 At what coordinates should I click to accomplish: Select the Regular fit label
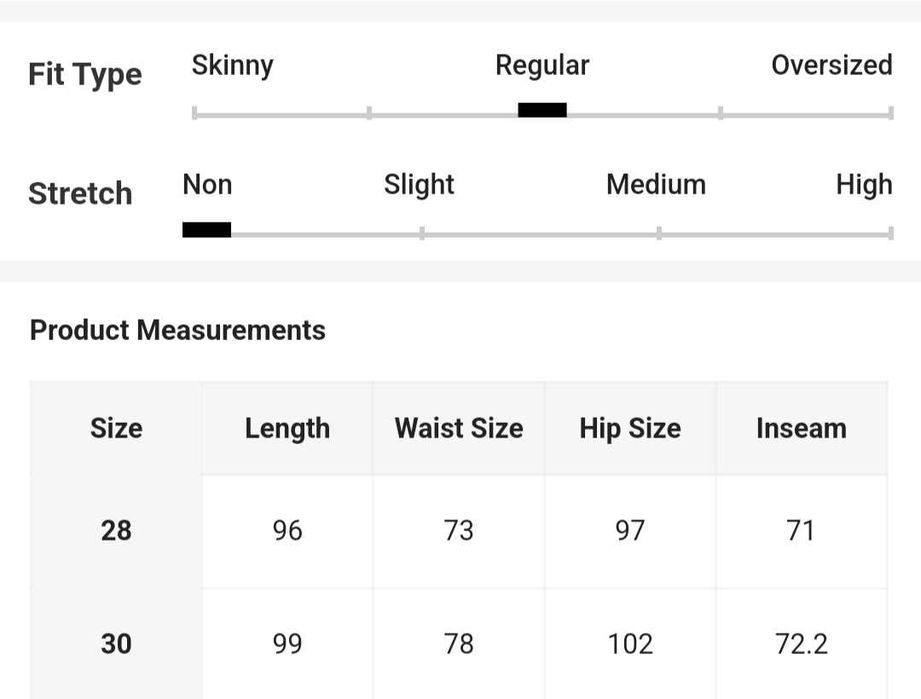click(542, 66)
